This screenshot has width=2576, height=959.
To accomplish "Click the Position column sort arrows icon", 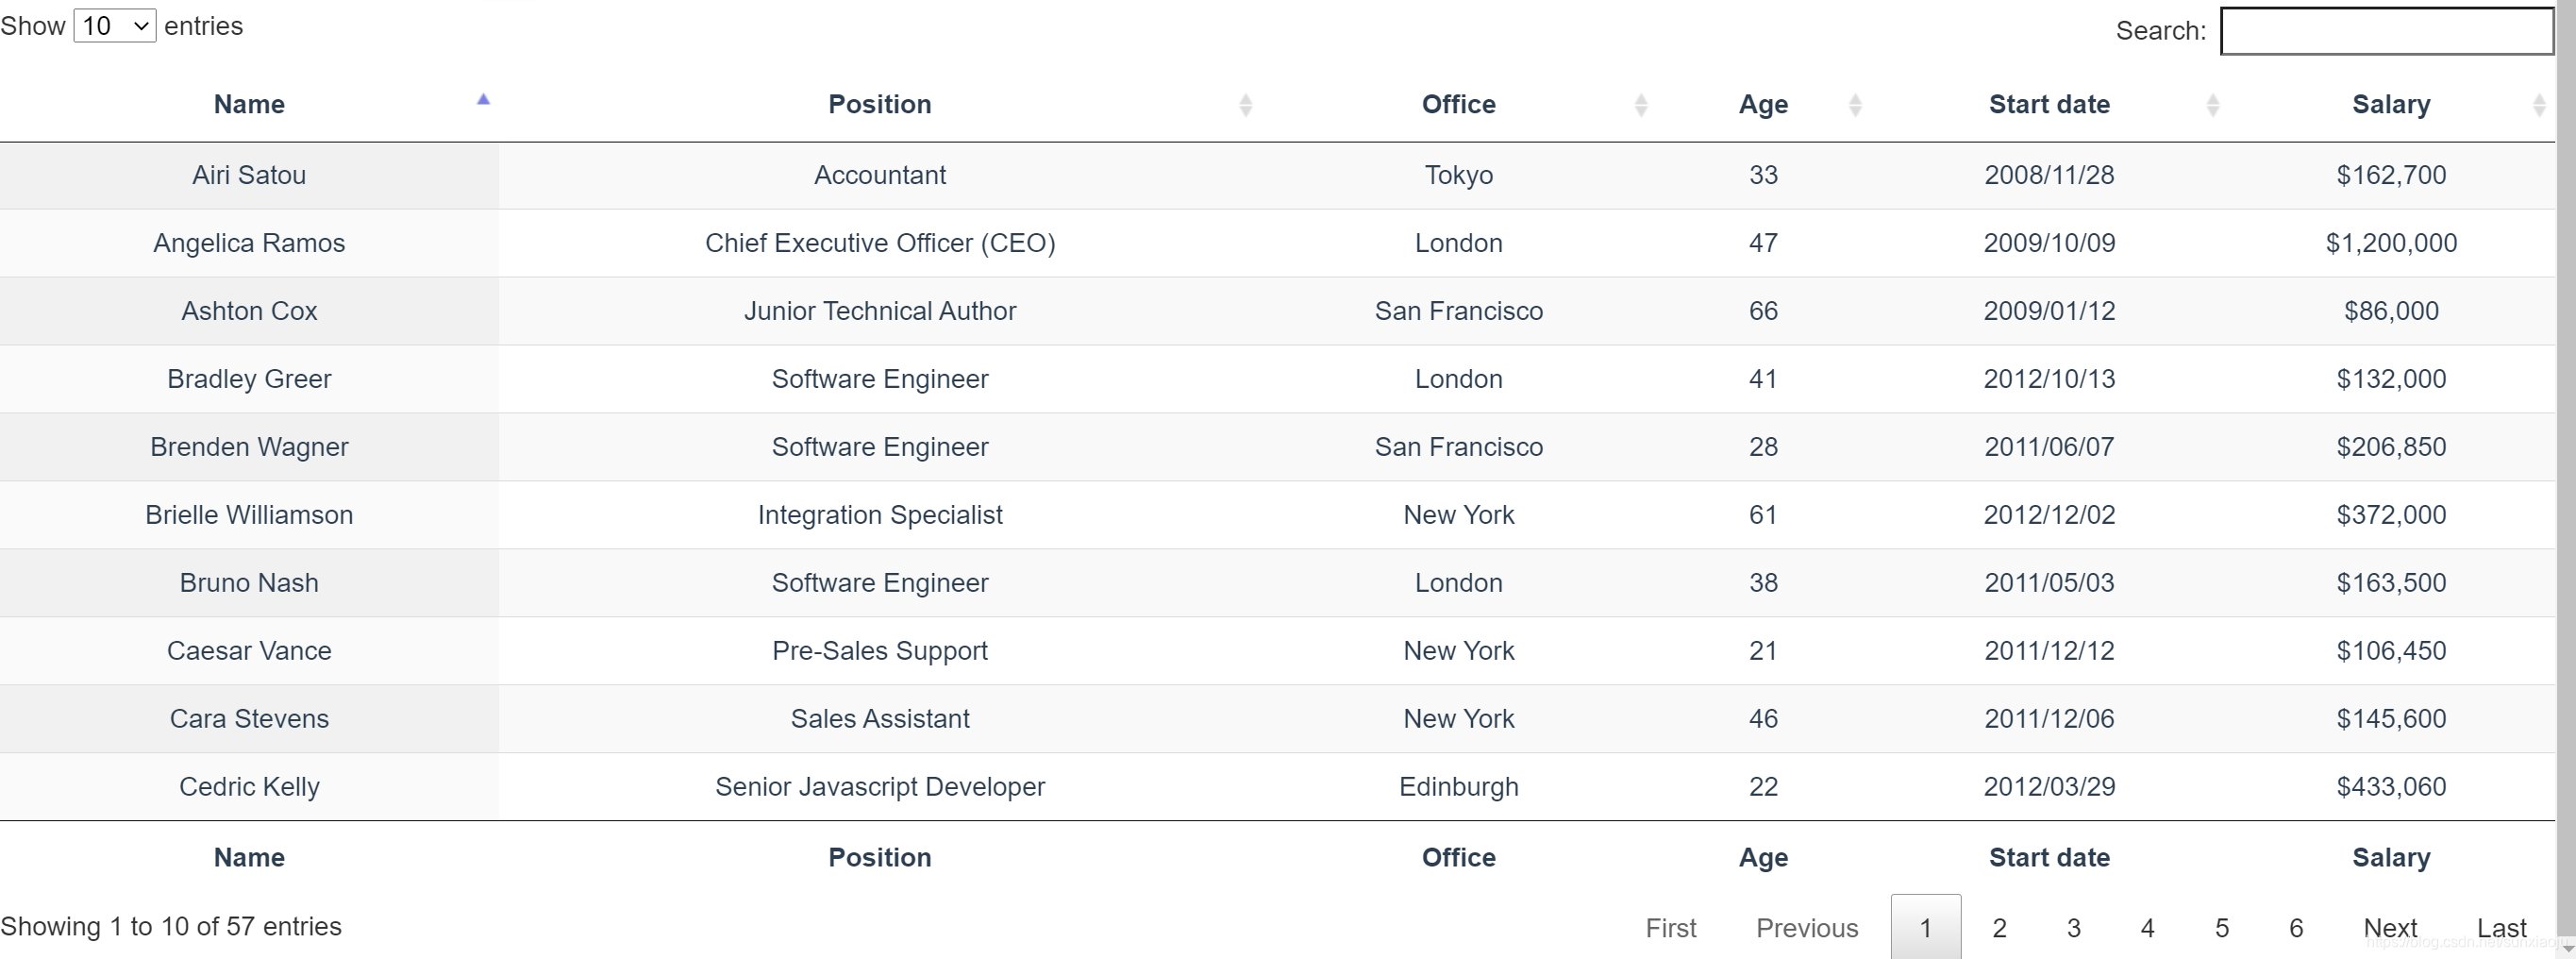I will click(x=1245, y=105).
